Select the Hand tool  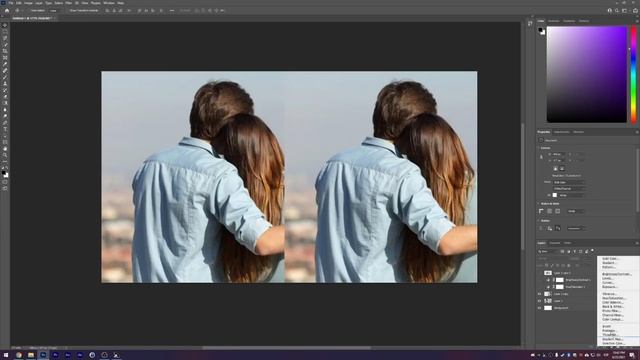5,149
